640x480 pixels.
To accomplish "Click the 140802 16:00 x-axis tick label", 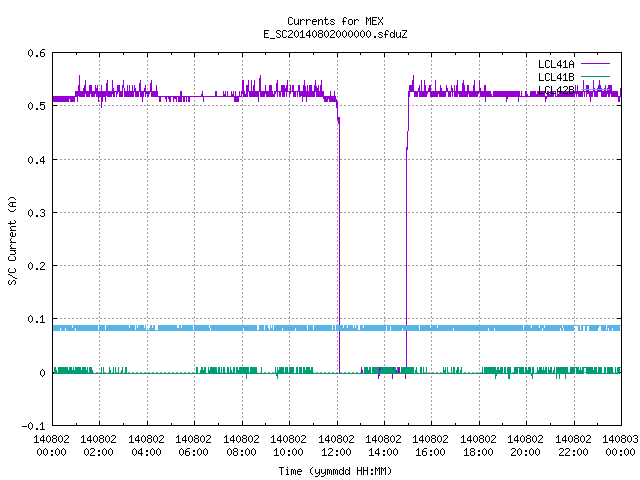I will pyautogui.click(x=430, y=446).
